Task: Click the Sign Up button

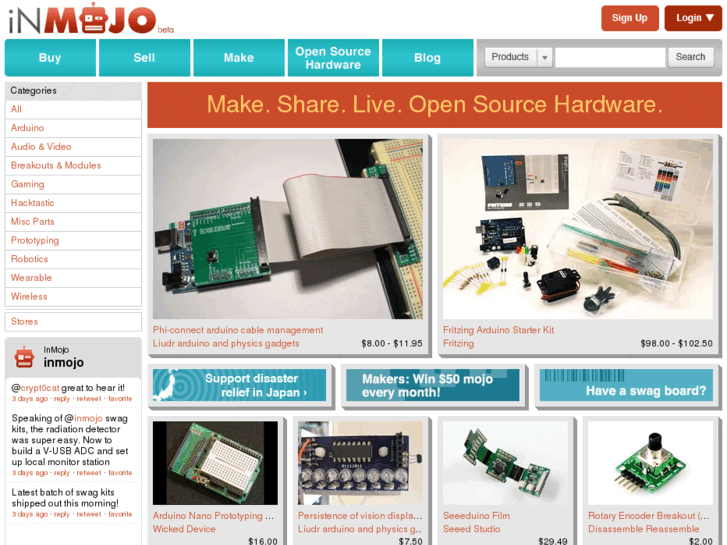Action: click(630, 18)
